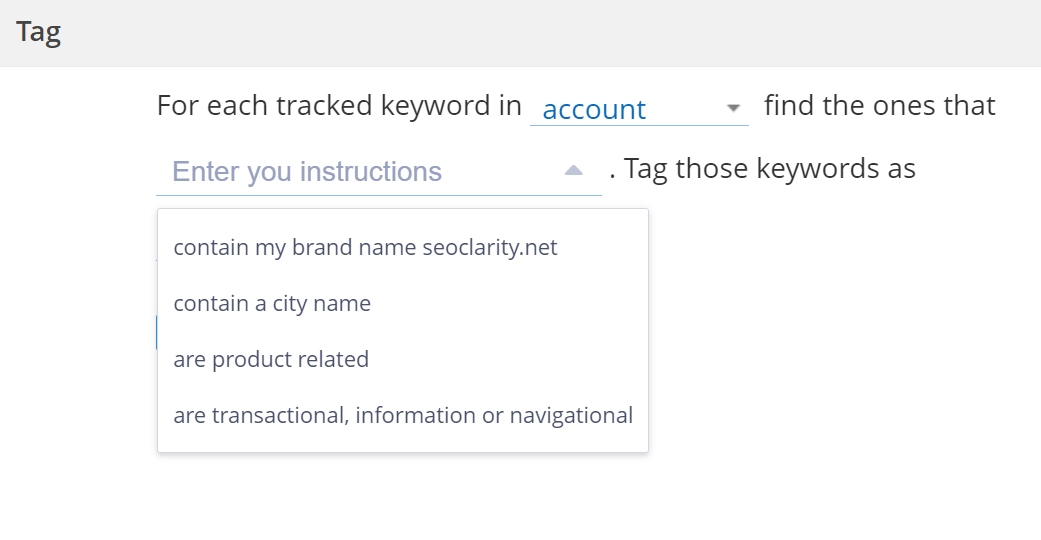Pick 'are product related' suggestion
Image resolution: width=1041 pixels, height=540 pixels.
(x=271, y=359)
